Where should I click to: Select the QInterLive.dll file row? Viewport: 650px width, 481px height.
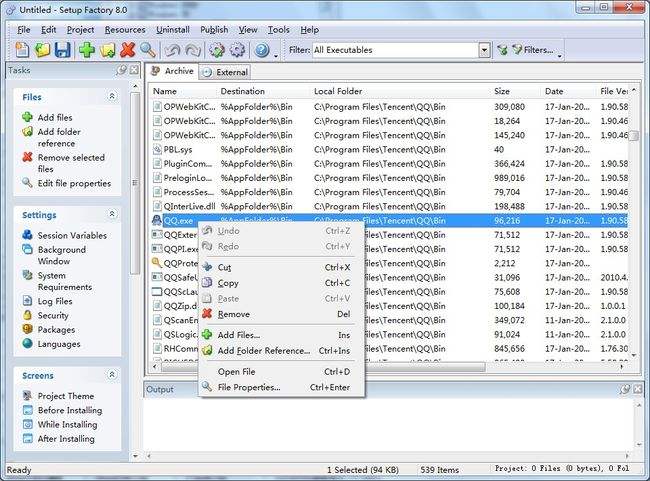389,206
